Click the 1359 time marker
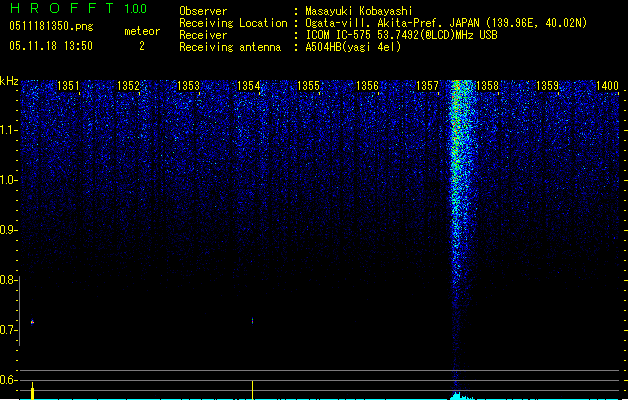This screenshot has width=629, height=400. [x=547, y=86]
